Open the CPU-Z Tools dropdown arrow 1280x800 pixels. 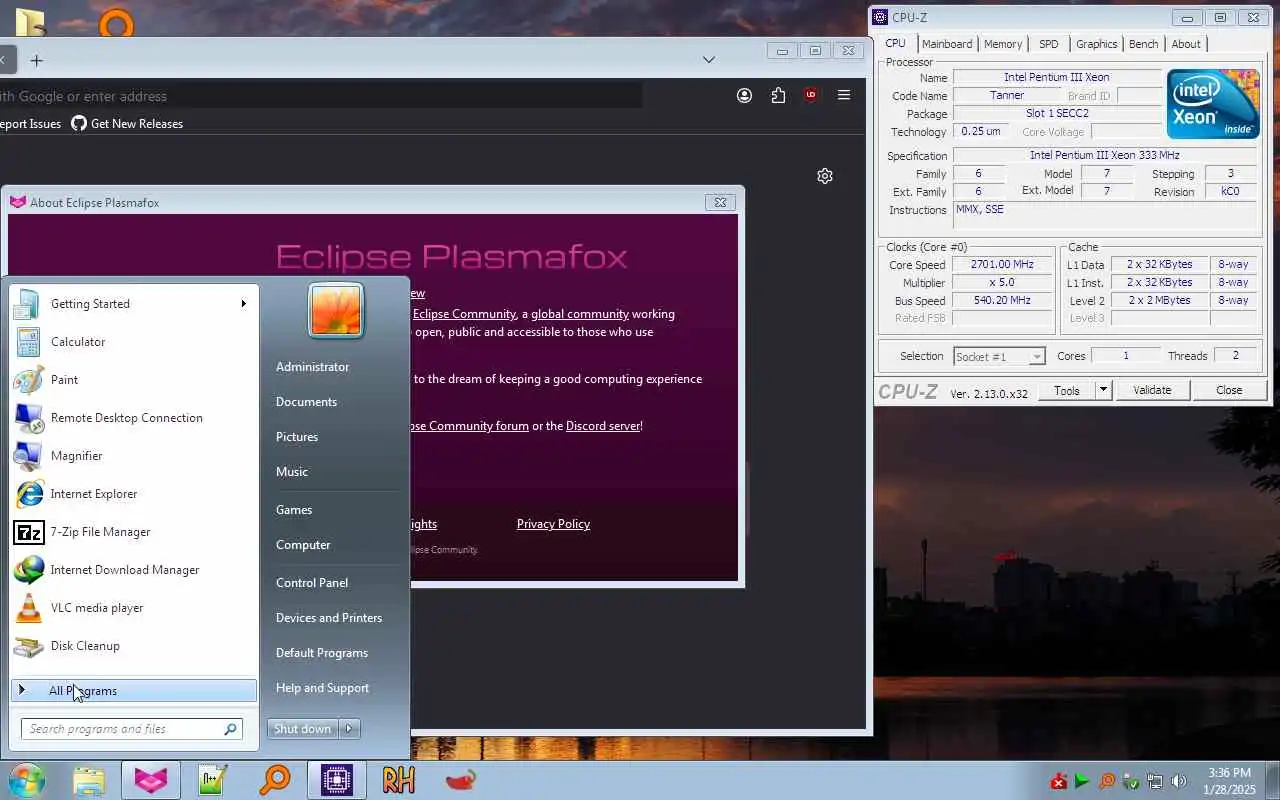(1103, 390)
